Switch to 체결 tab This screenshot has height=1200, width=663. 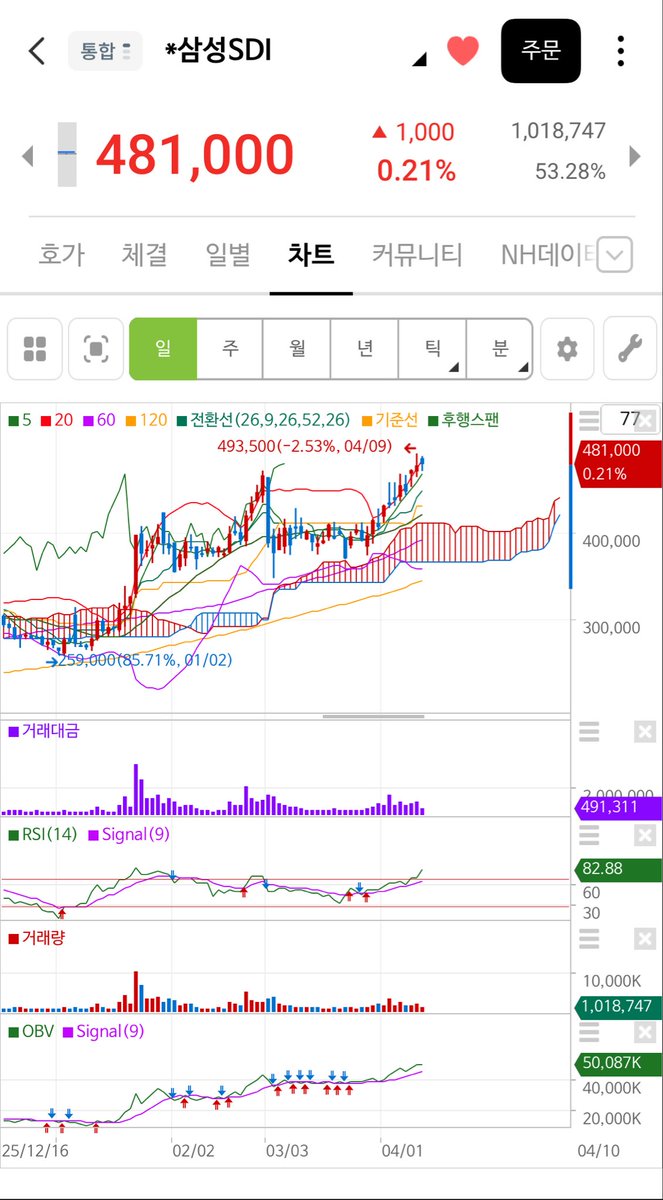pyautogui.click(x=144, y=254)
